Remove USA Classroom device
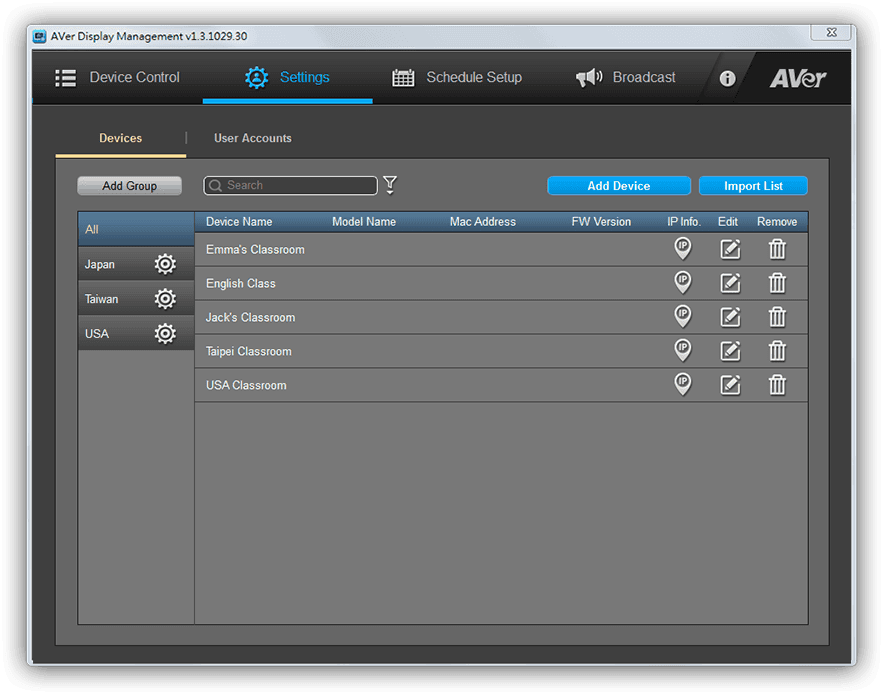Viewport: 883px width, 694px height. pyautogui.click(x=777, y=385)
